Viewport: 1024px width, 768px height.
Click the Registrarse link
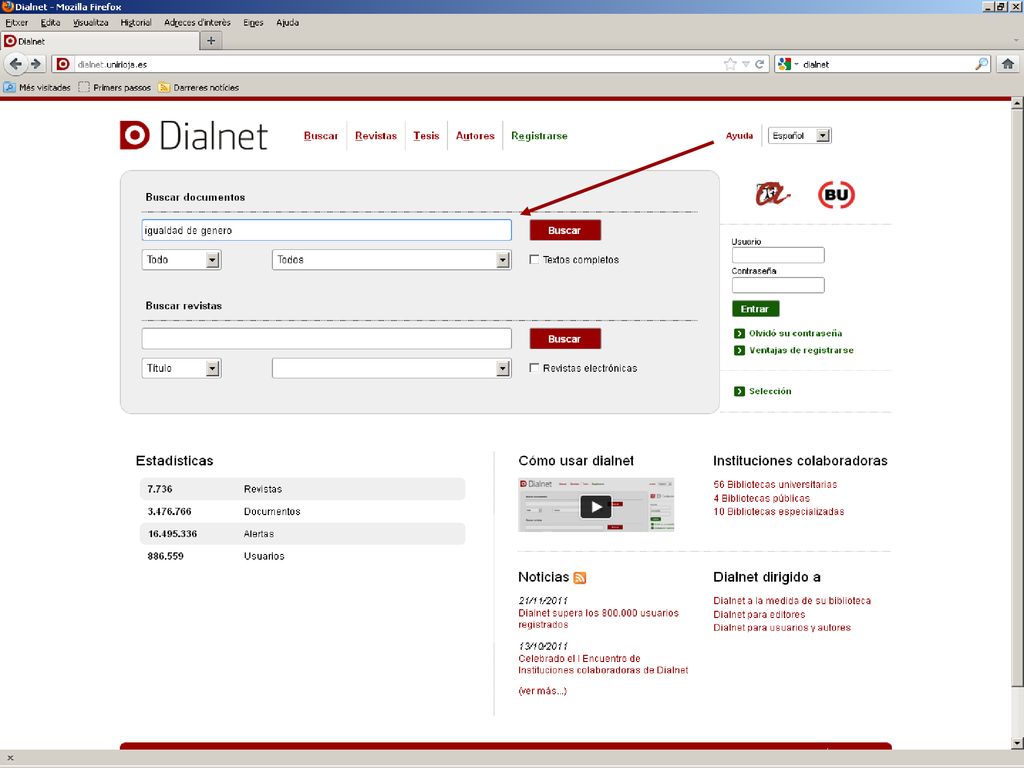(539, 136)
